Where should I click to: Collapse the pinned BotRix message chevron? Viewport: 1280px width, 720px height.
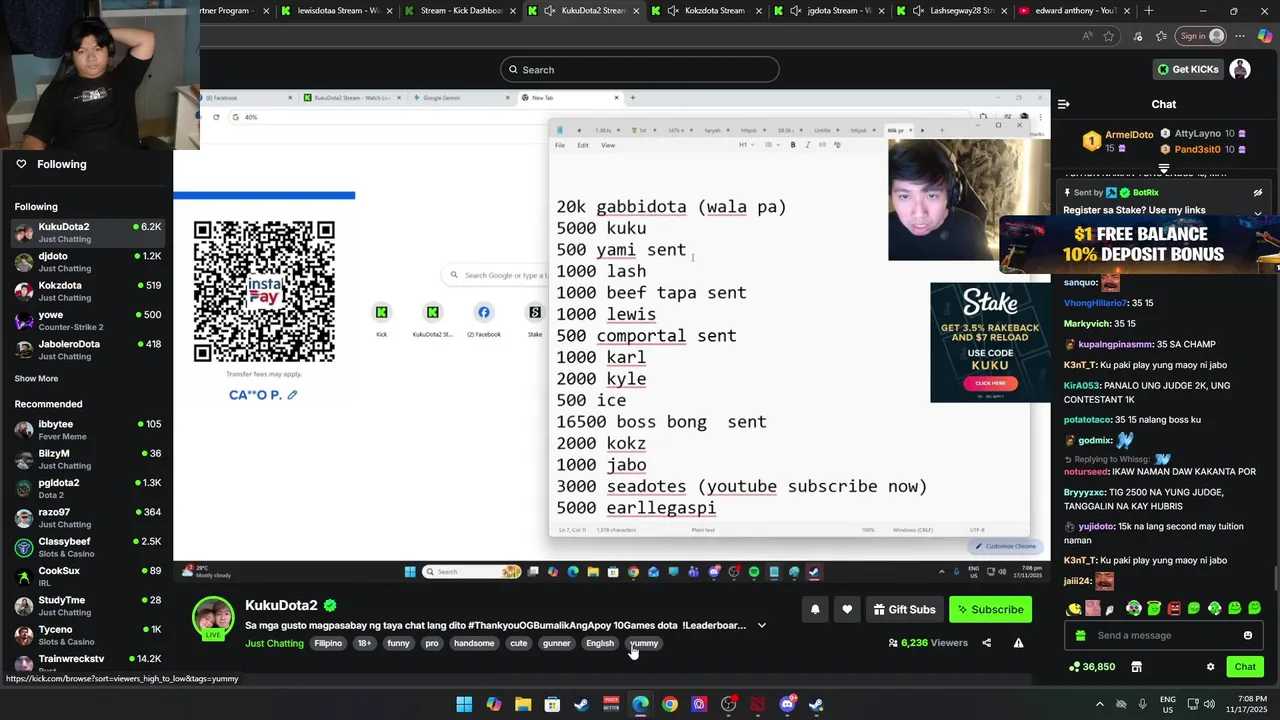(1258, 213)
